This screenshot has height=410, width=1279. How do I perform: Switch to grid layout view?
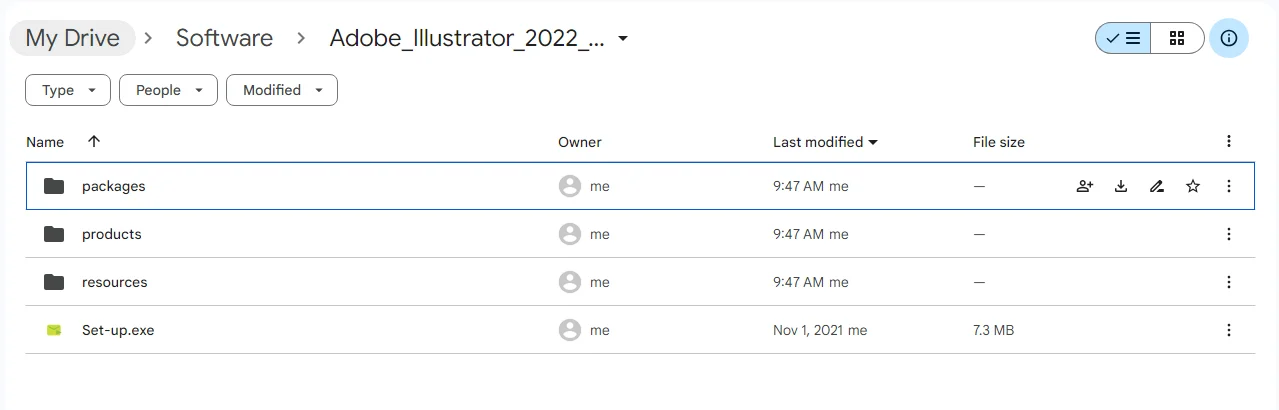[1177, 38]
